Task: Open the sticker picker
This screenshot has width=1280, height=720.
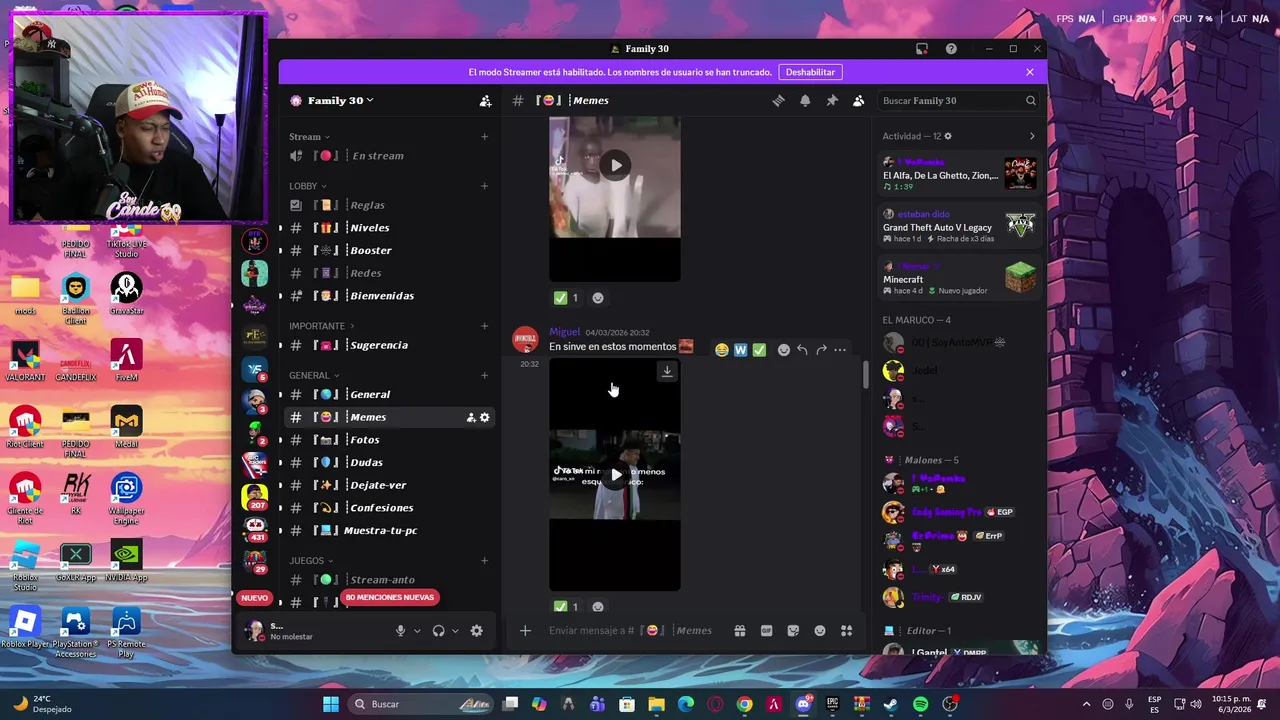Action: 793,630
